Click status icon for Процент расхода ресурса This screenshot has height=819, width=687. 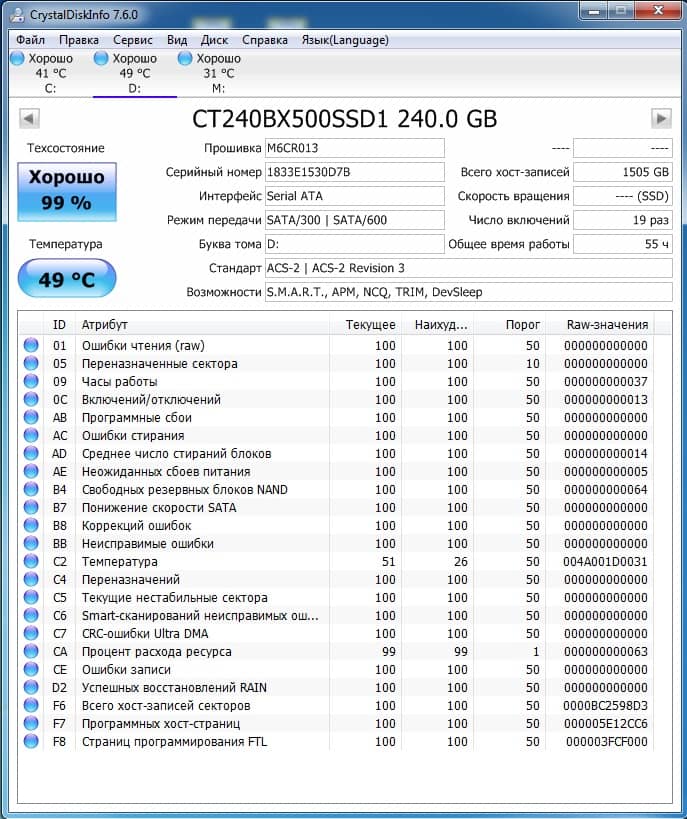point(31,651)
